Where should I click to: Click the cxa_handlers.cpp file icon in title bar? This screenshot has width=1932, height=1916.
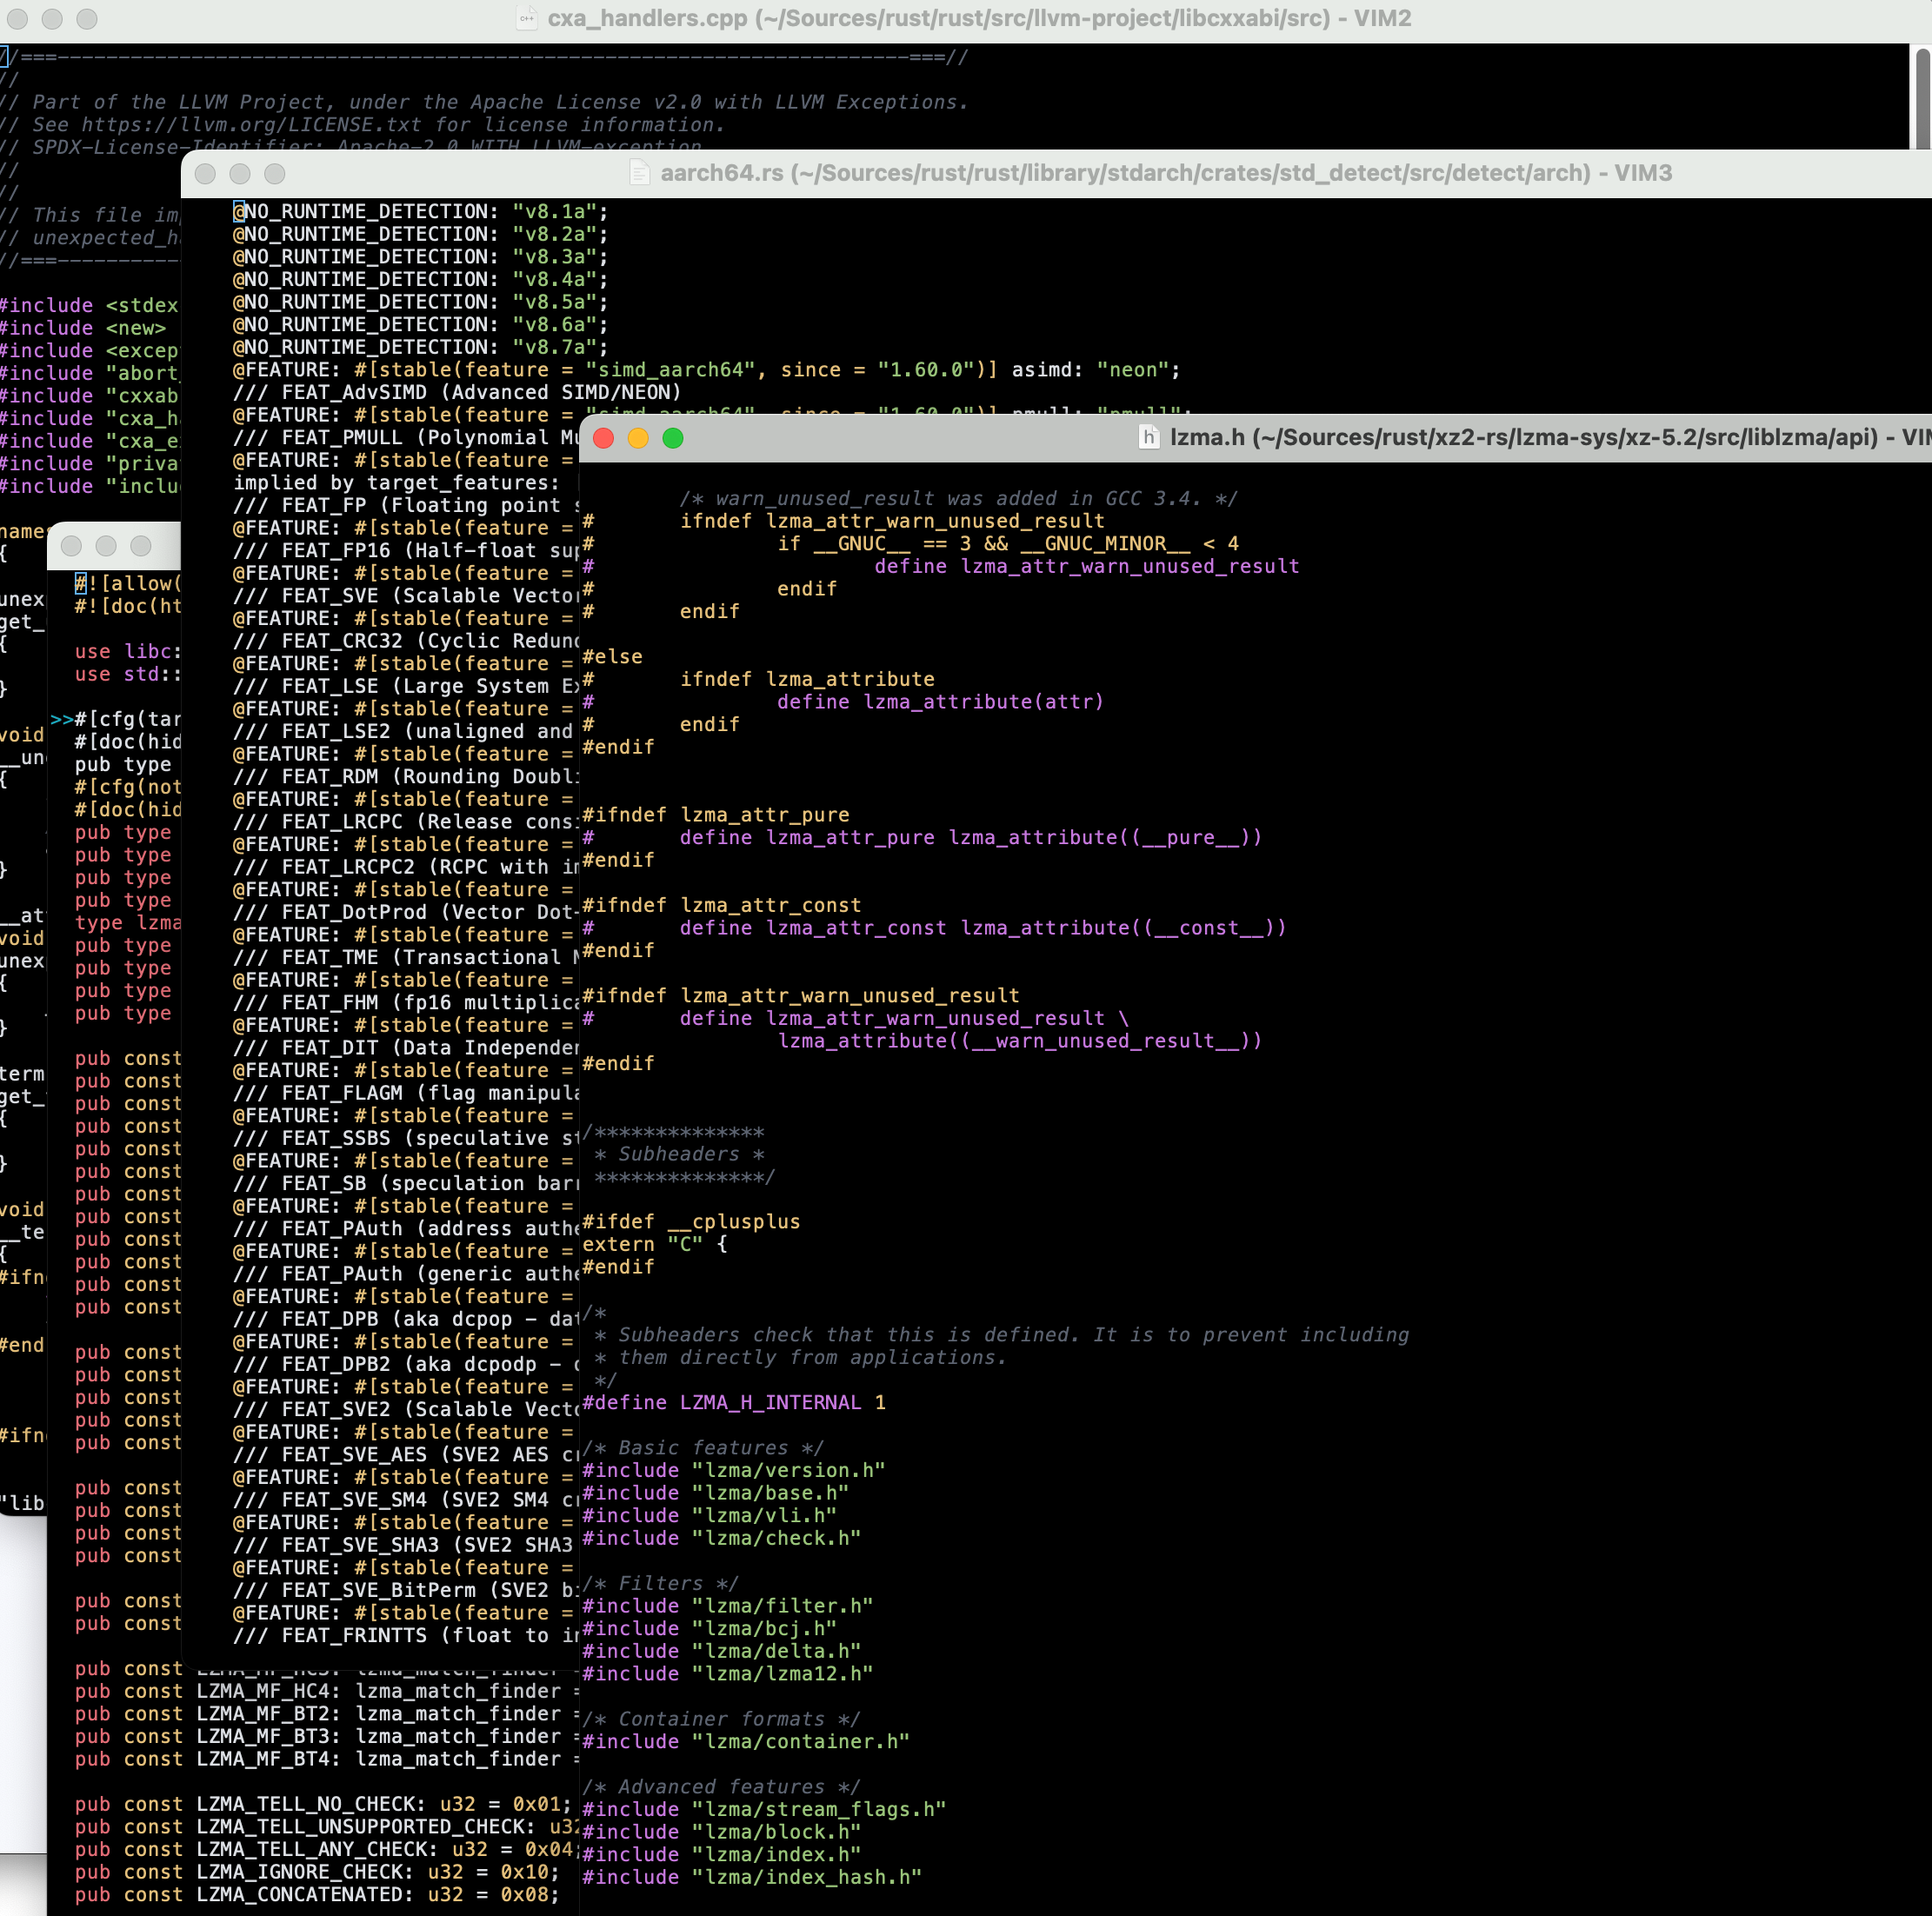click(x=526, y=18)
